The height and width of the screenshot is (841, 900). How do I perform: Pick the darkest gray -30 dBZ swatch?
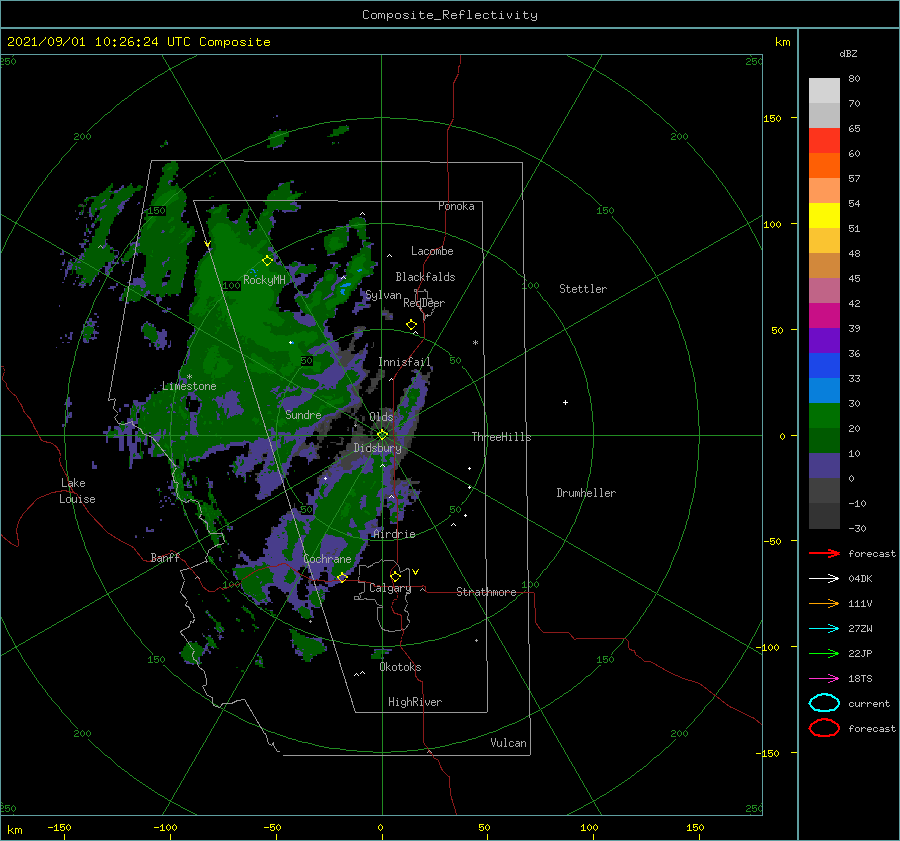824,516
